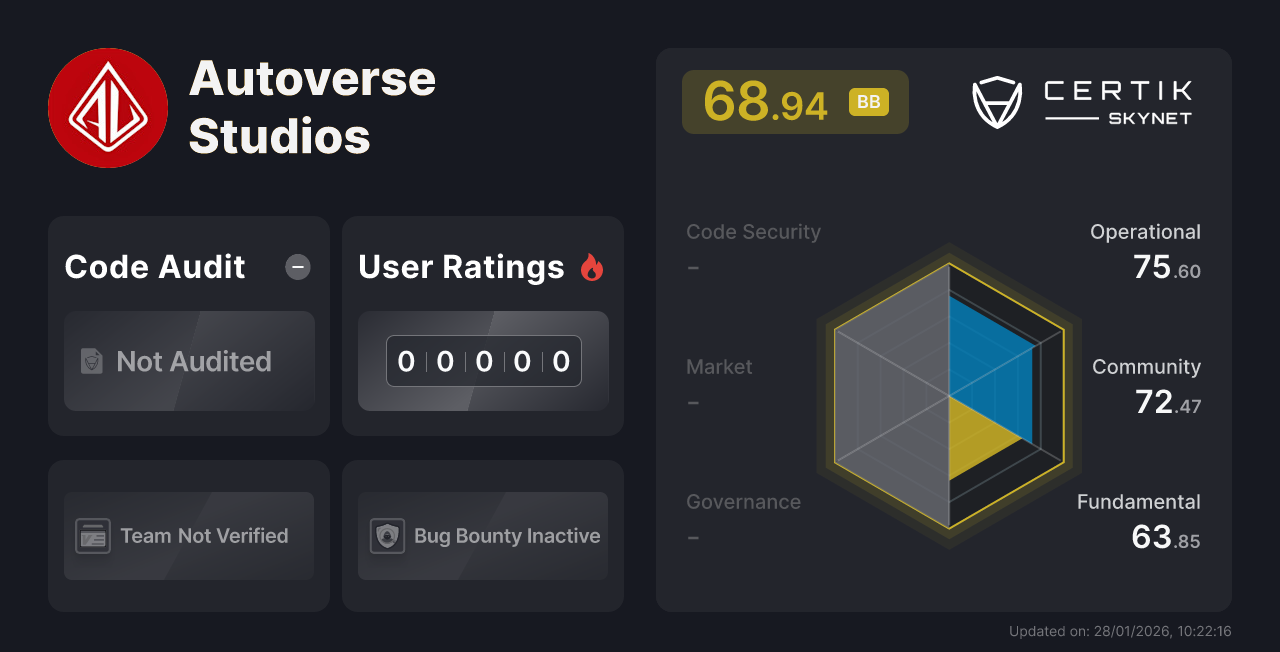Click the yellow BB grade badge

click(x=868, y=101)
